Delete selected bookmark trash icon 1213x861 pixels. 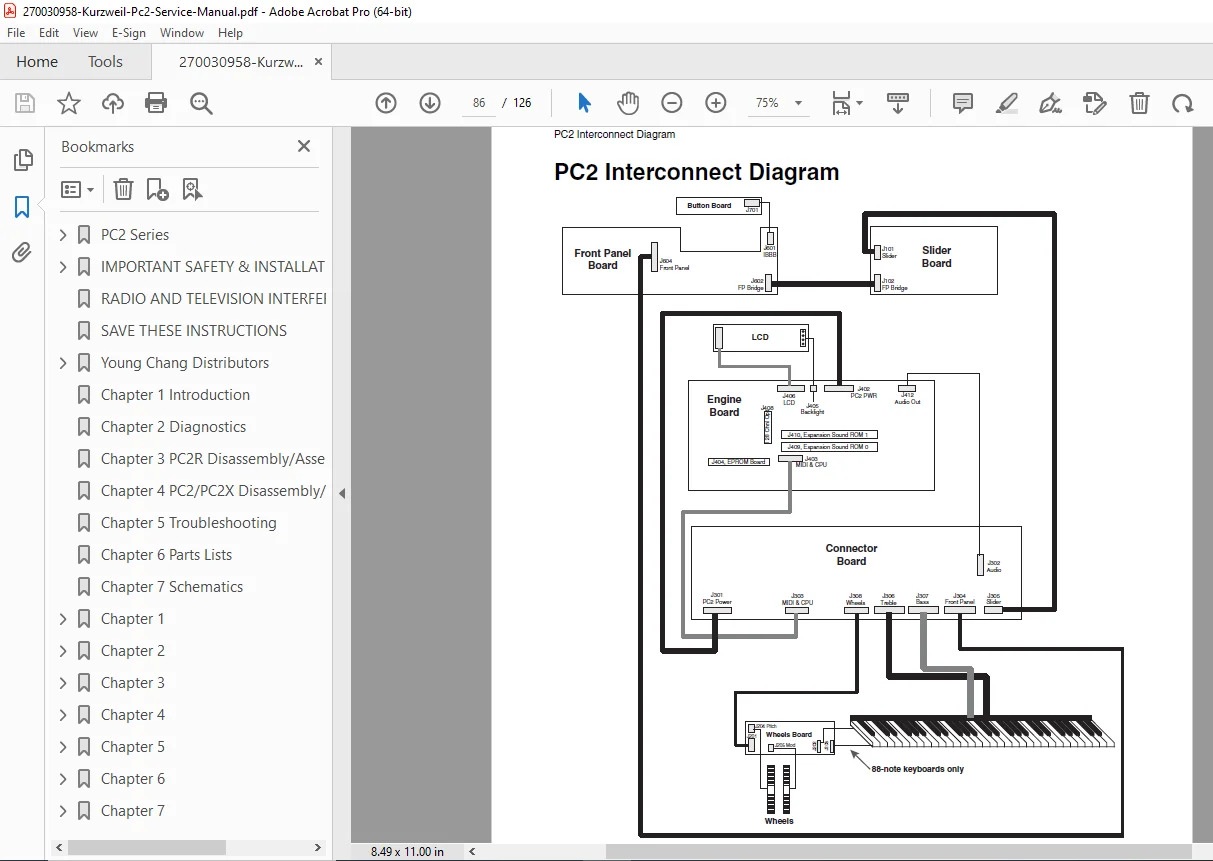(x=123, y=189)
